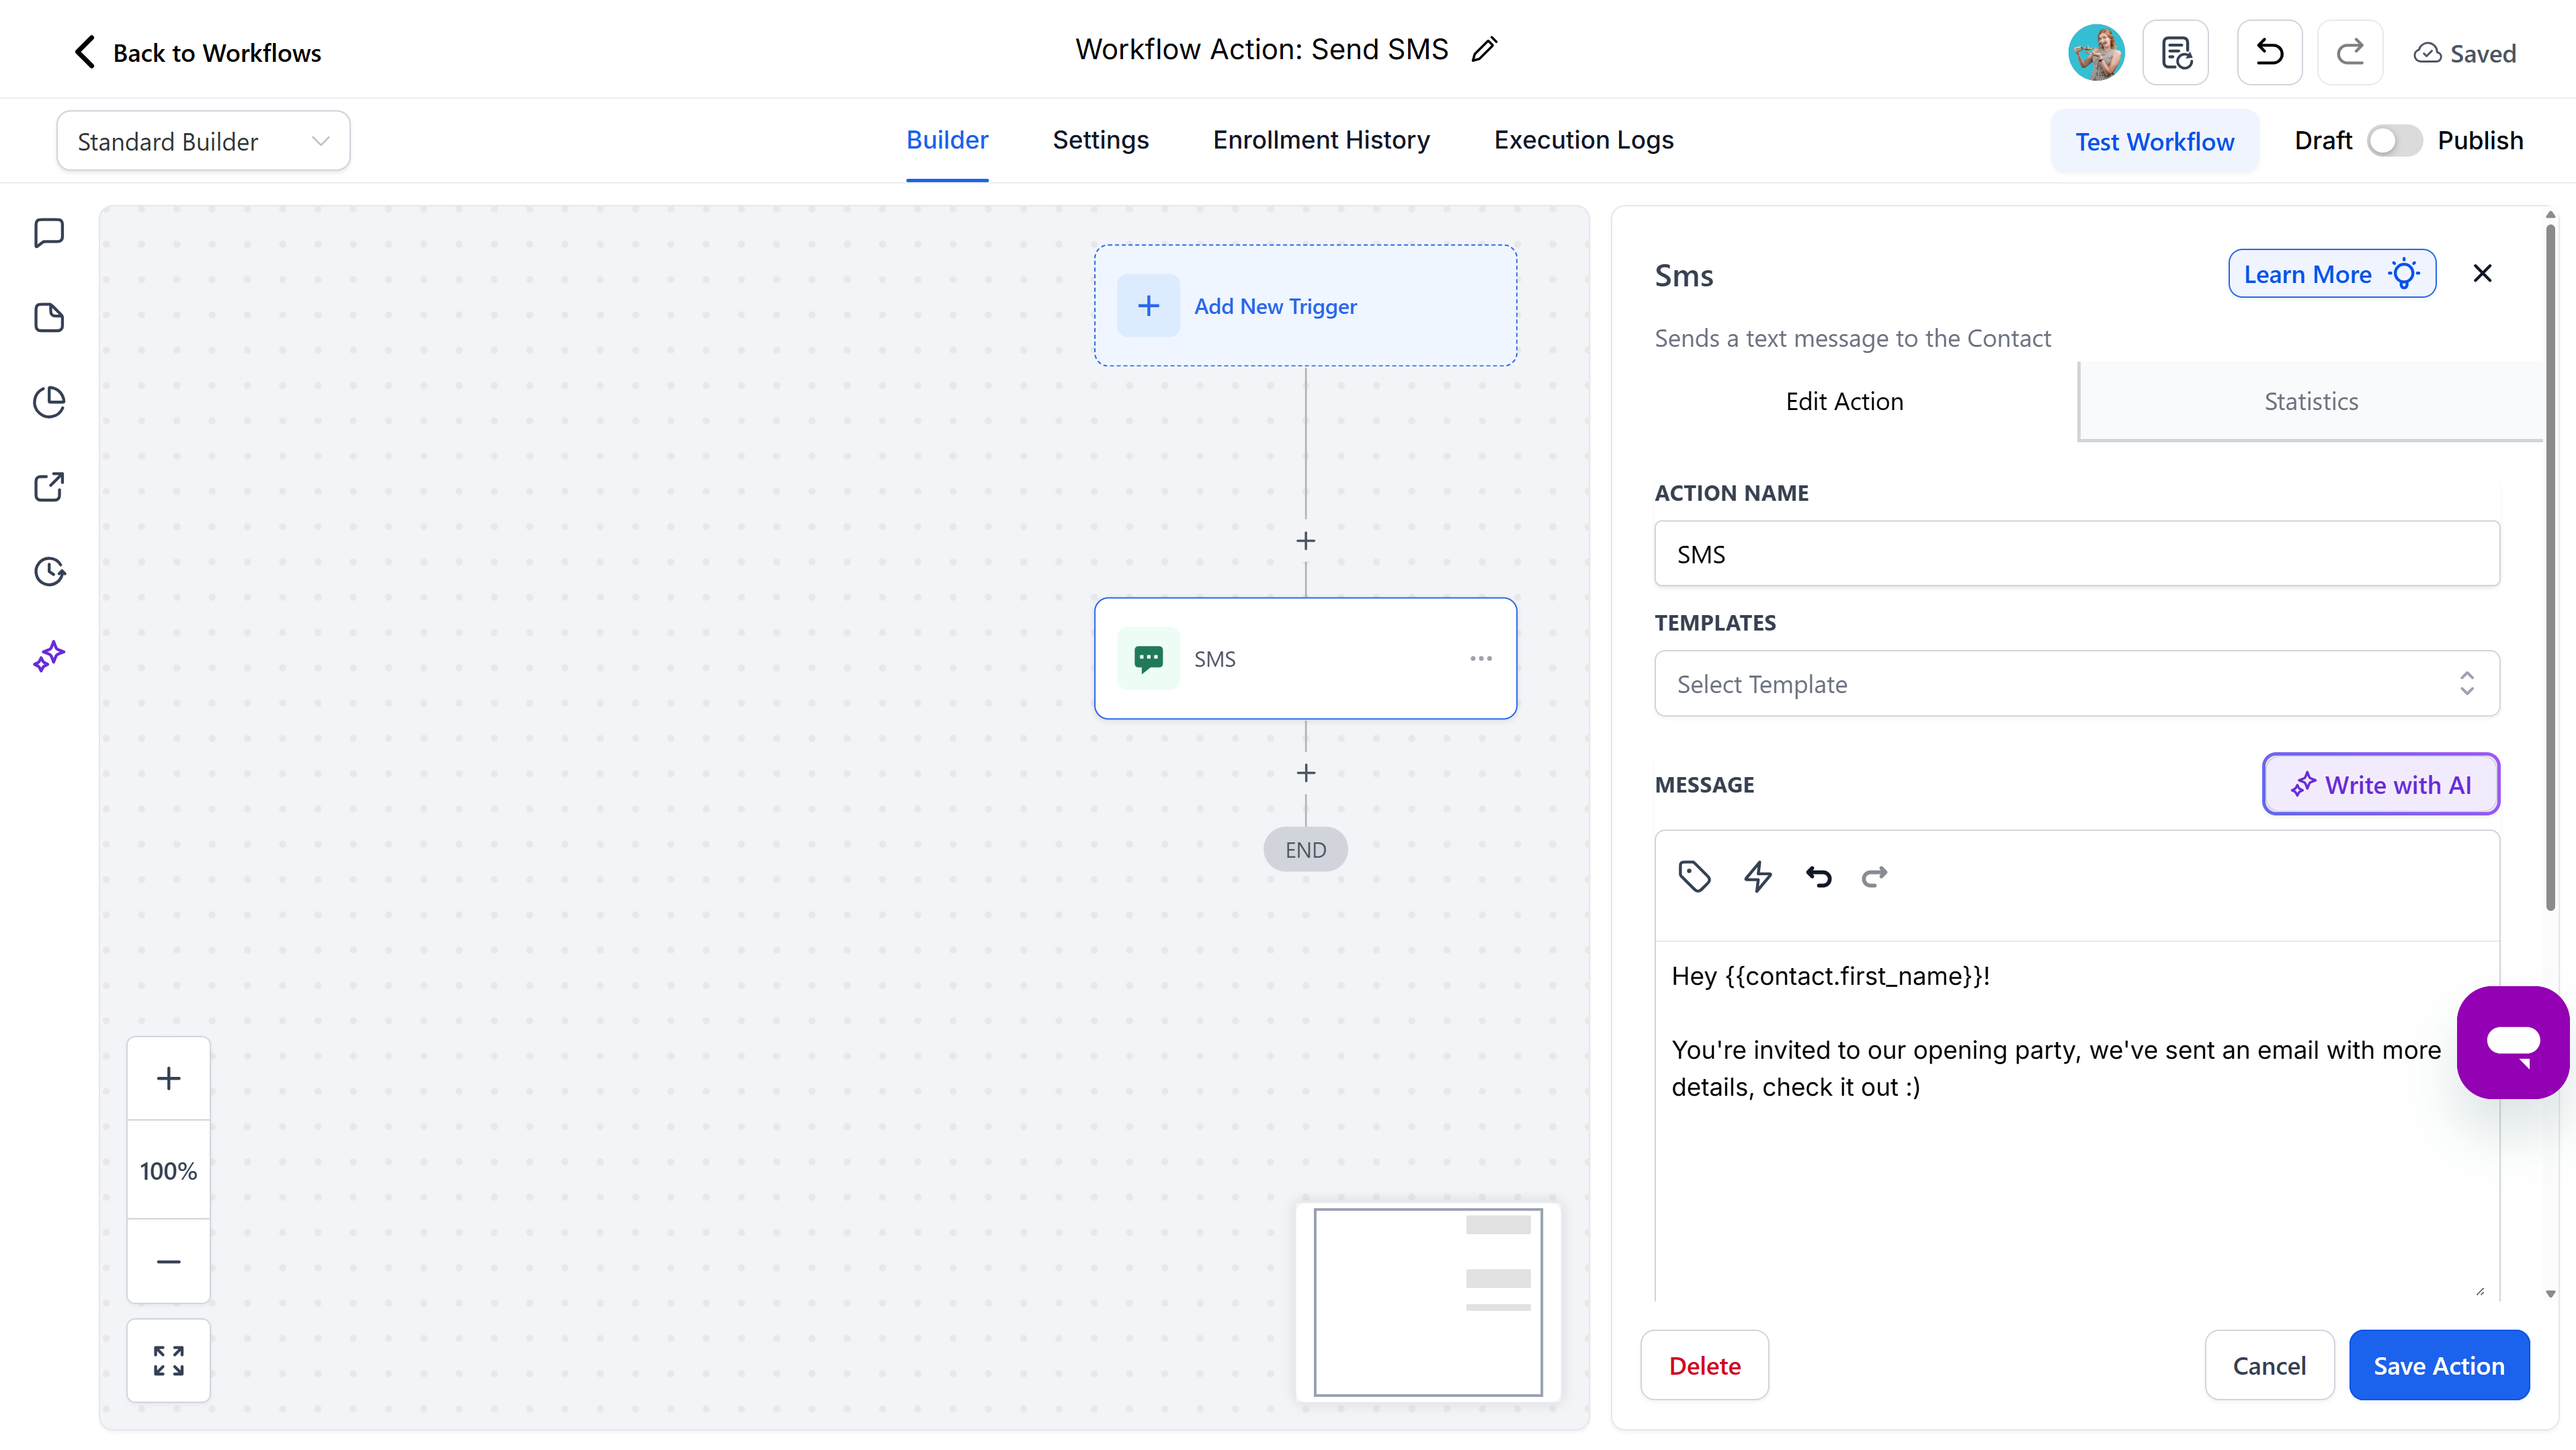
Task: Undo the last message edit
Action: click(1818, 877)
